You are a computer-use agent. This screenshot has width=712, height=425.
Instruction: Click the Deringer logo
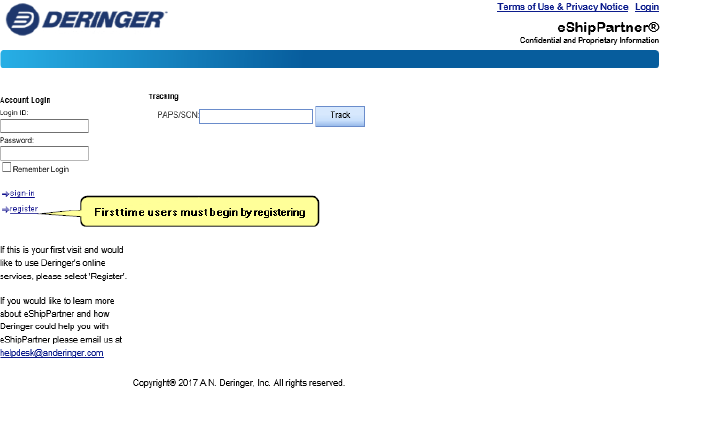coord(86,20)
